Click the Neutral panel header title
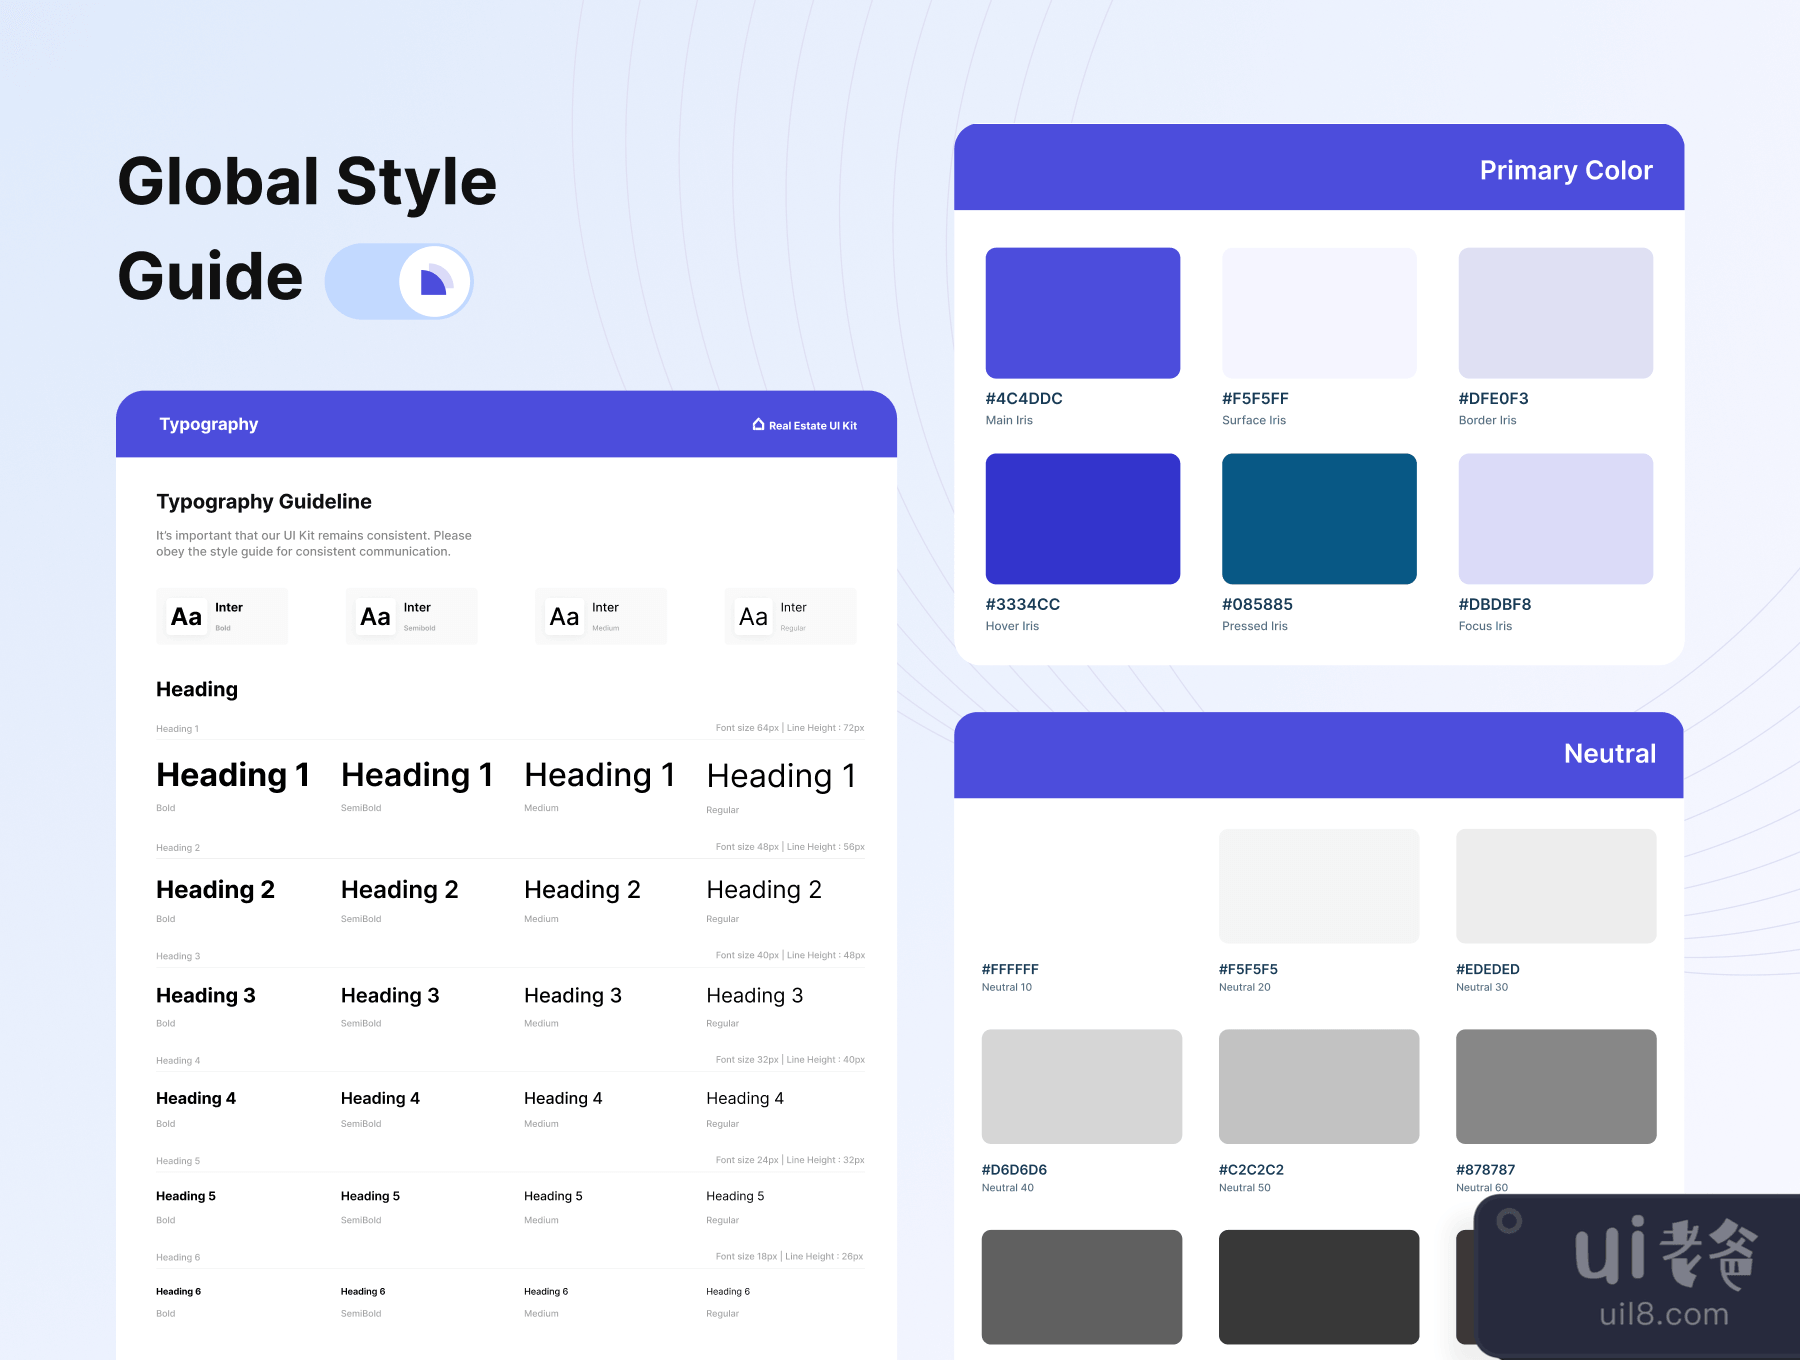1800x1360 pixels. tap(1609, 754)
